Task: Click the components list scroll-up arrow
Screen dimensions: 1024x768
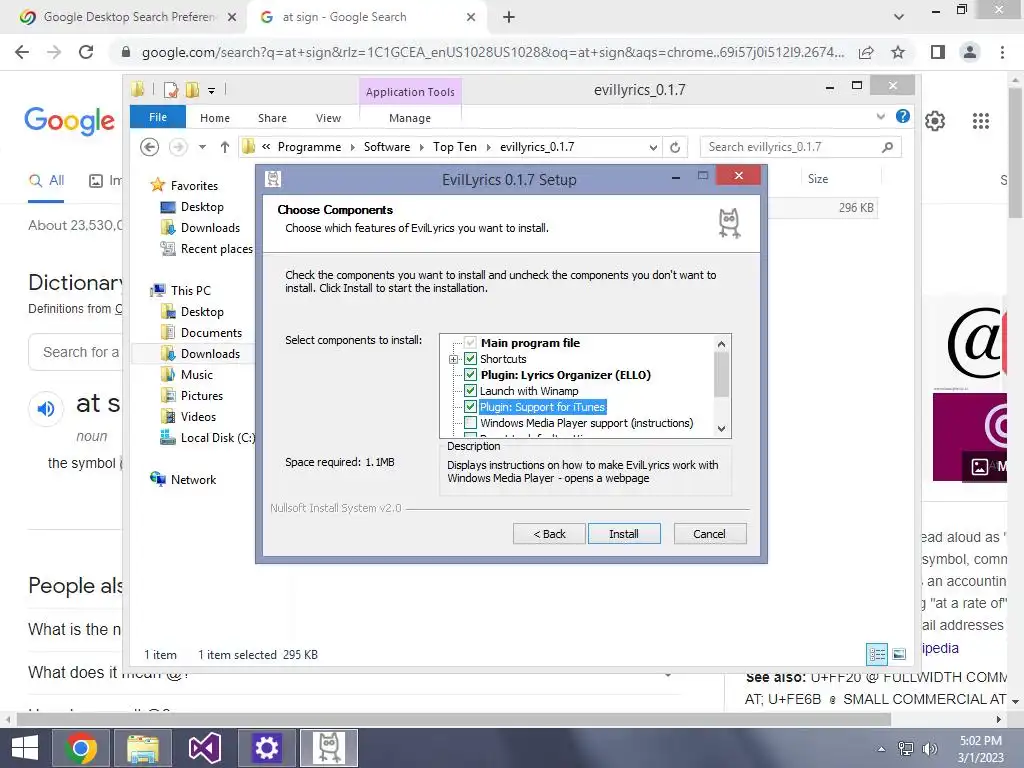Action: [x=721, y=344]
